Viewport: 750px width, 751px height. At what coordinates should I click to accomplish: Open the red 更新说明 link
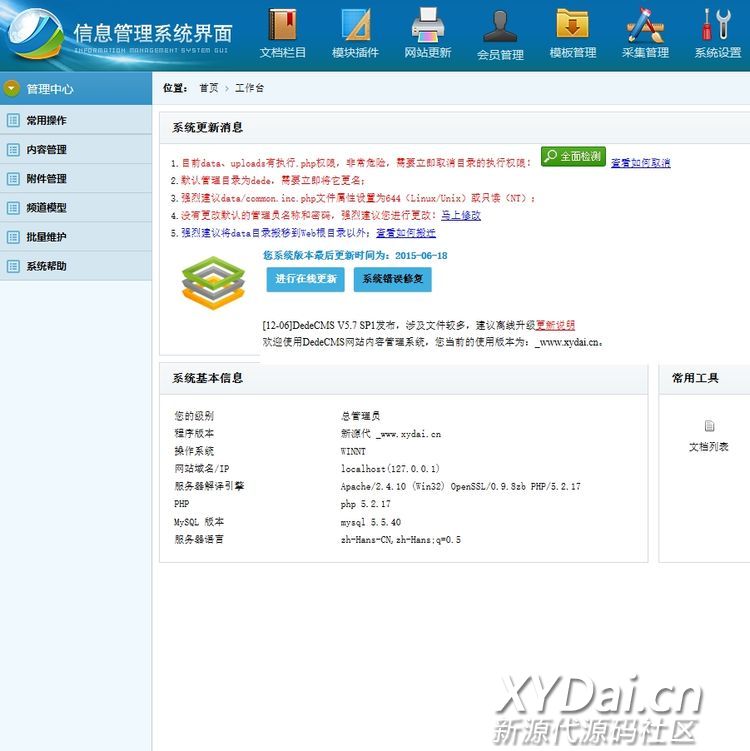click(x=555, y=325)
